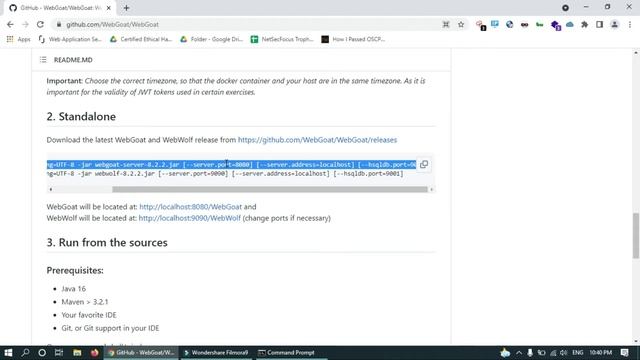Image resolution: width=640 pixels, height=360 pixels.
Task: Open the Web Application Se... bookmark
Action: coord(70,39)
